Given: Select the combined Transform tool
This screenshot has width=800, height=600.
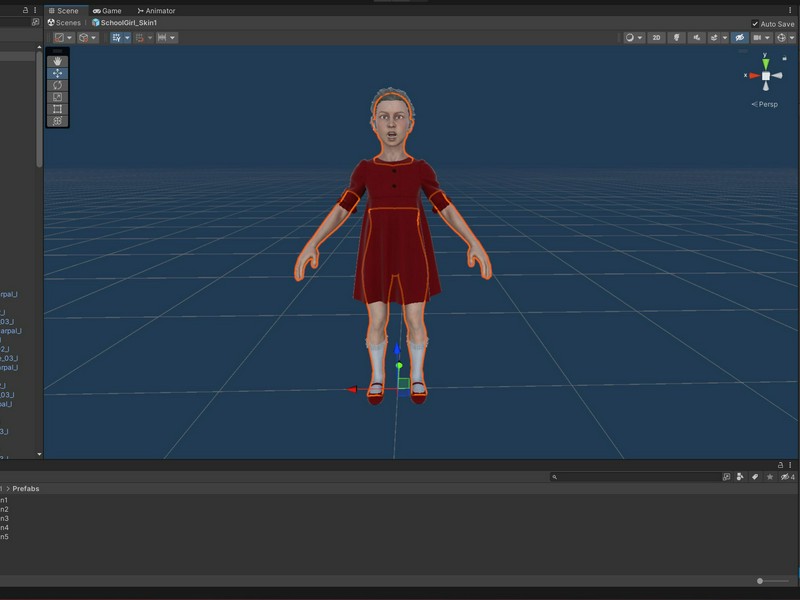Looking at the screenshot, I should click(57, 121).
